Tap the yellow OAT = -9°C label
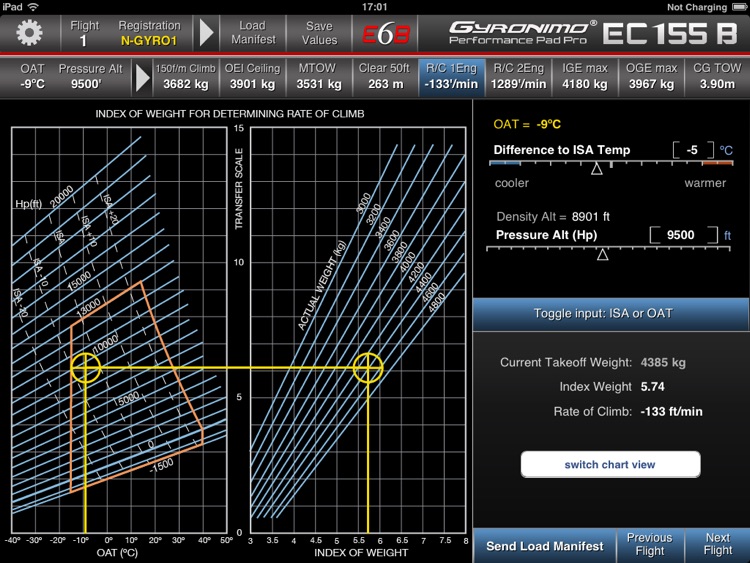The width and height of the screenshot is (750, 563). click(x=527, y=124)
